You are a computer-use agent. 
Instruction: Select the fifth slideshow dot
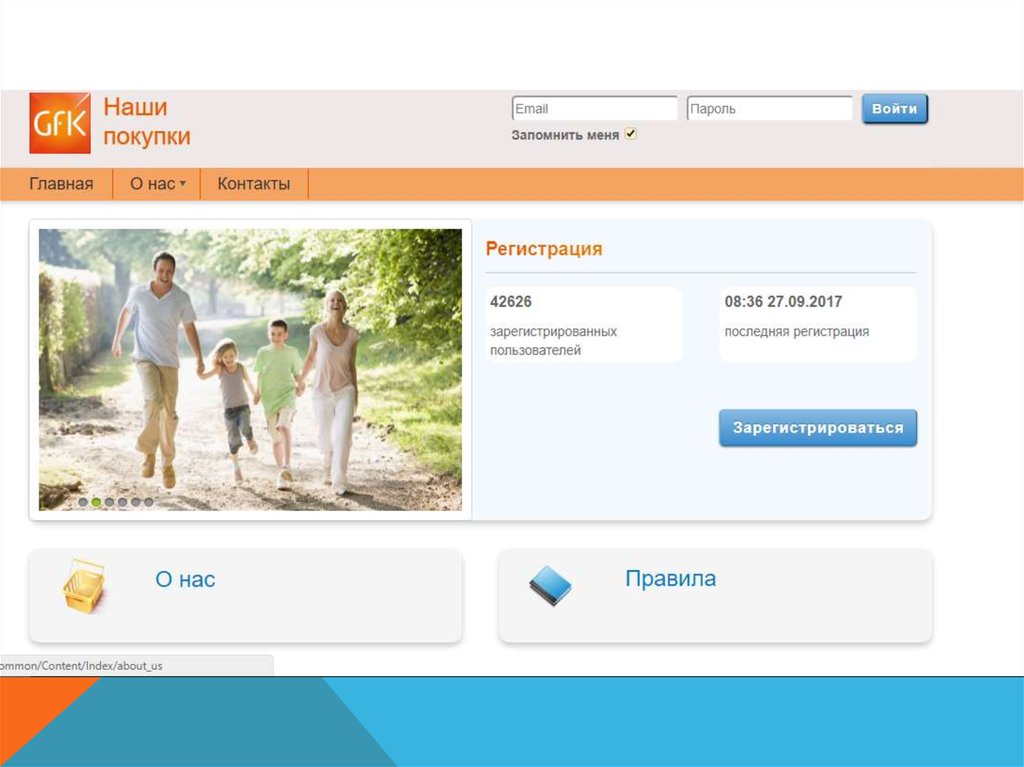135,502
